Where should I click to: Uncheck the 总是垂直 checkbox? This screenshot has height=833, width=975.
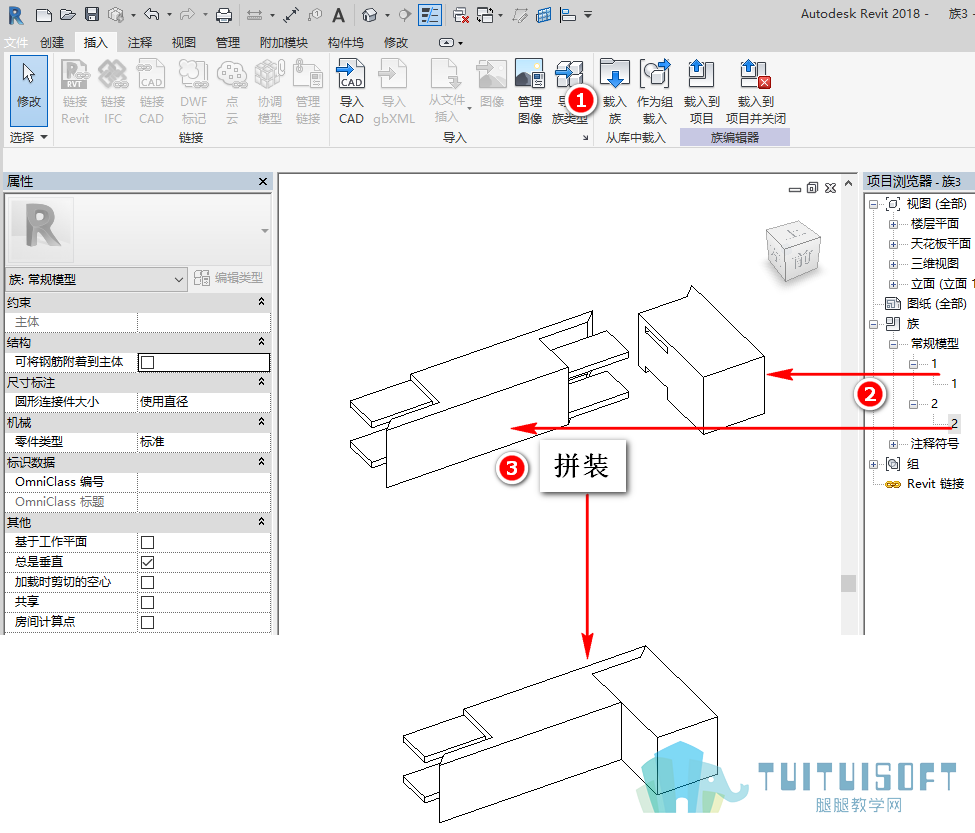coord(147,562)
